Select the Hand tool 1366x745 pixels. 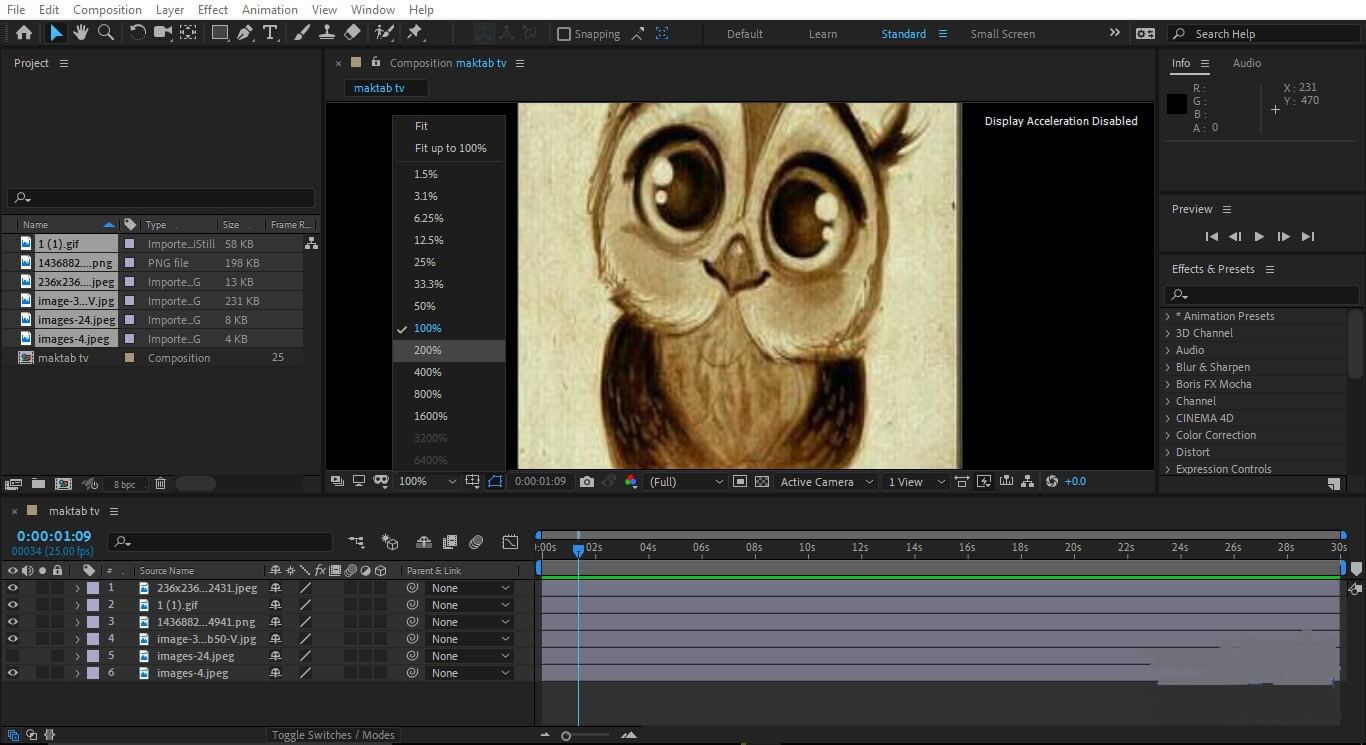pyautogui.click(x=80, y=33)
